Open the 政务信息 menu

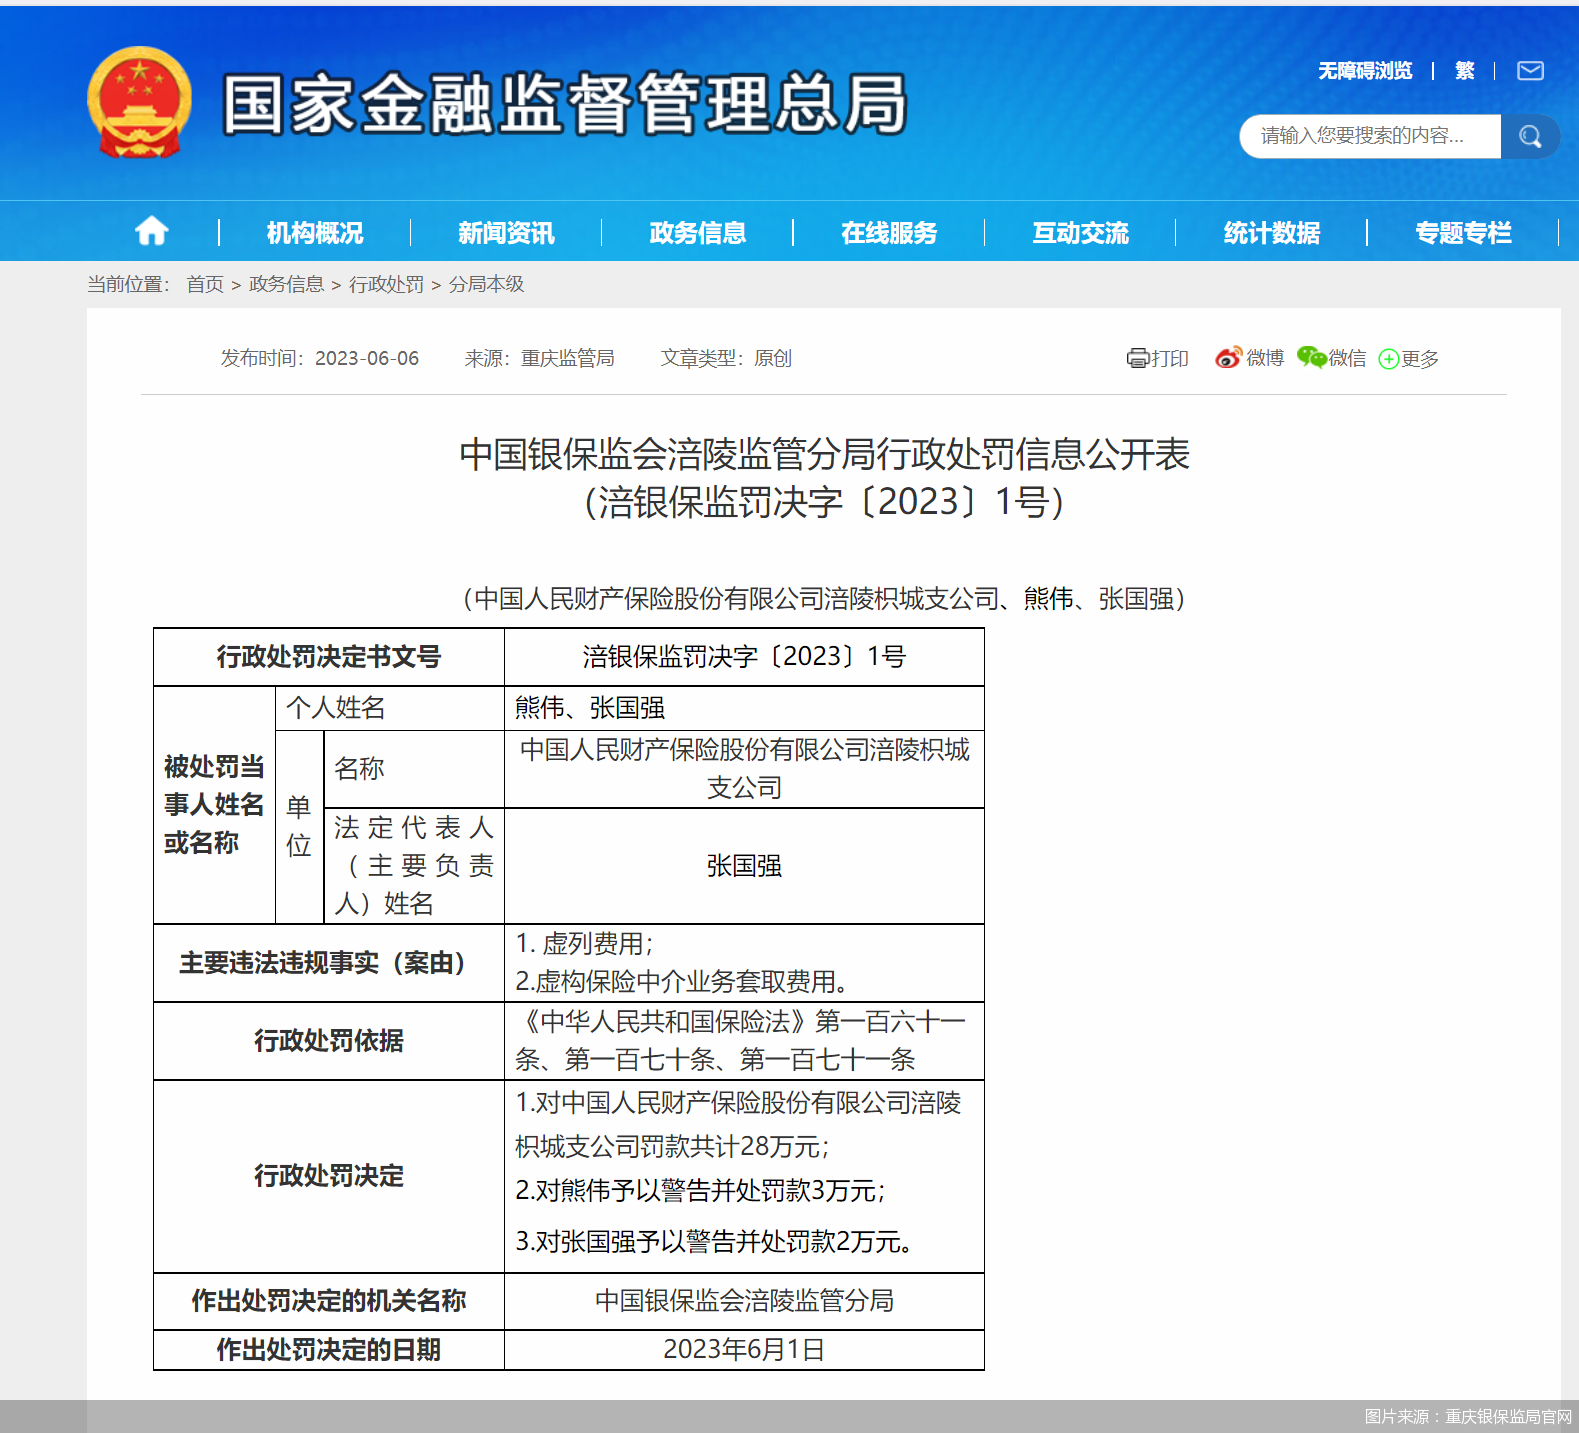pos(698,233)
